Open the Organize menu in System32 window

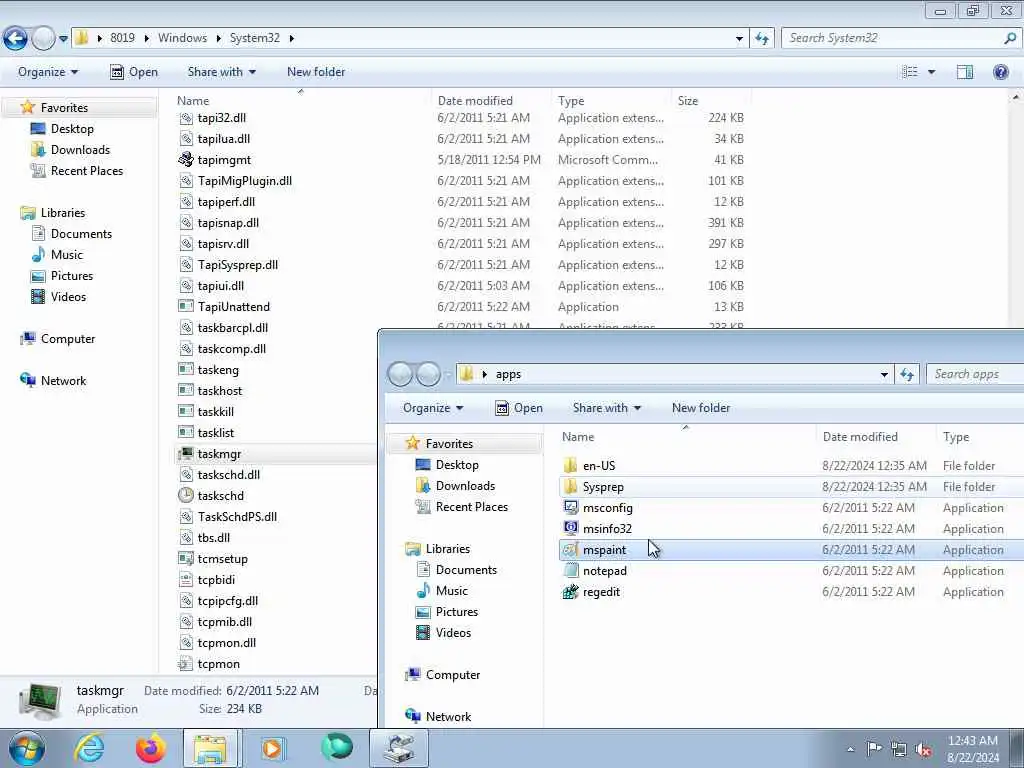point(48,72)
